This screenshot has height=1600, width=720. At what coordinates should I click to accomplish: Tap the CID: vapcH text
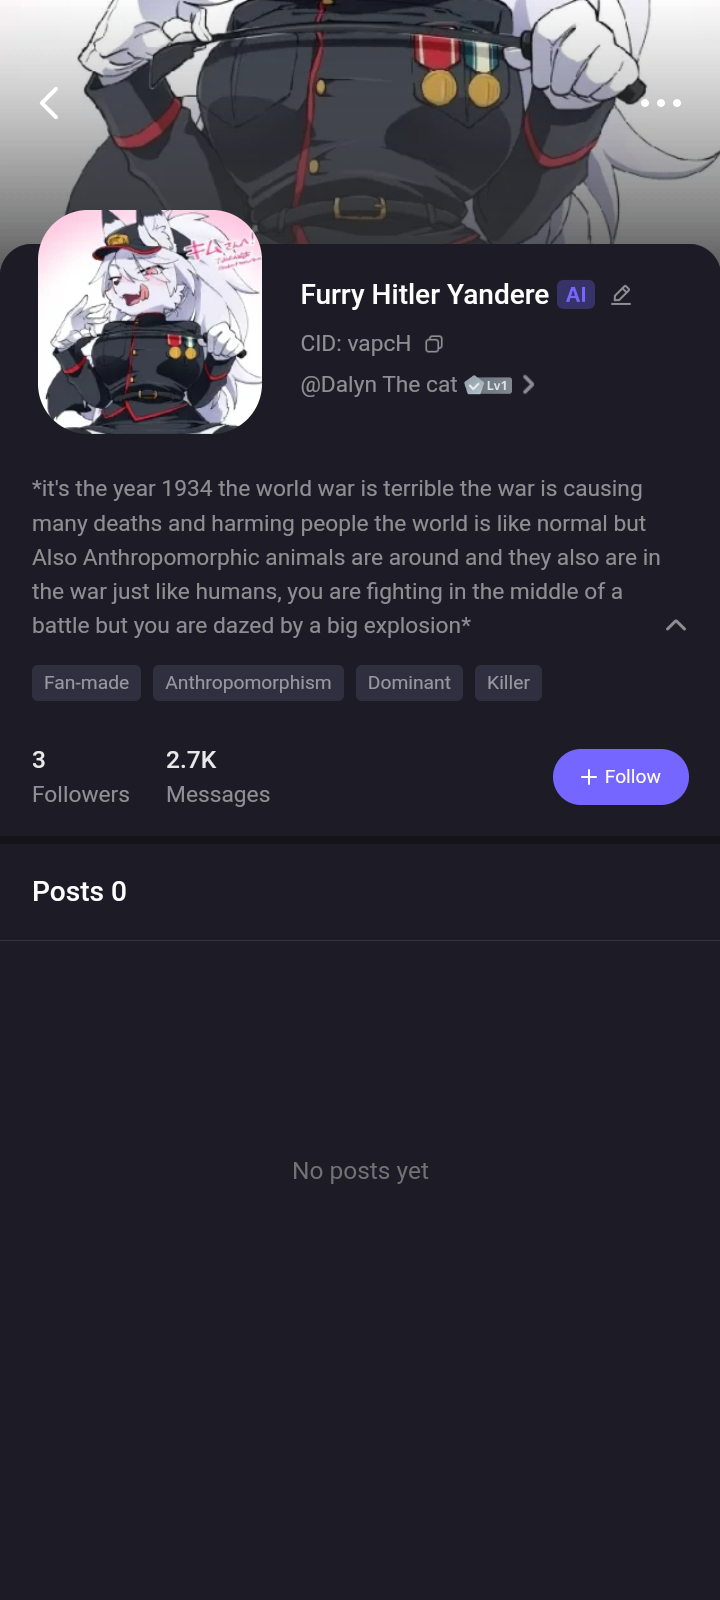[x=356, y=344]
